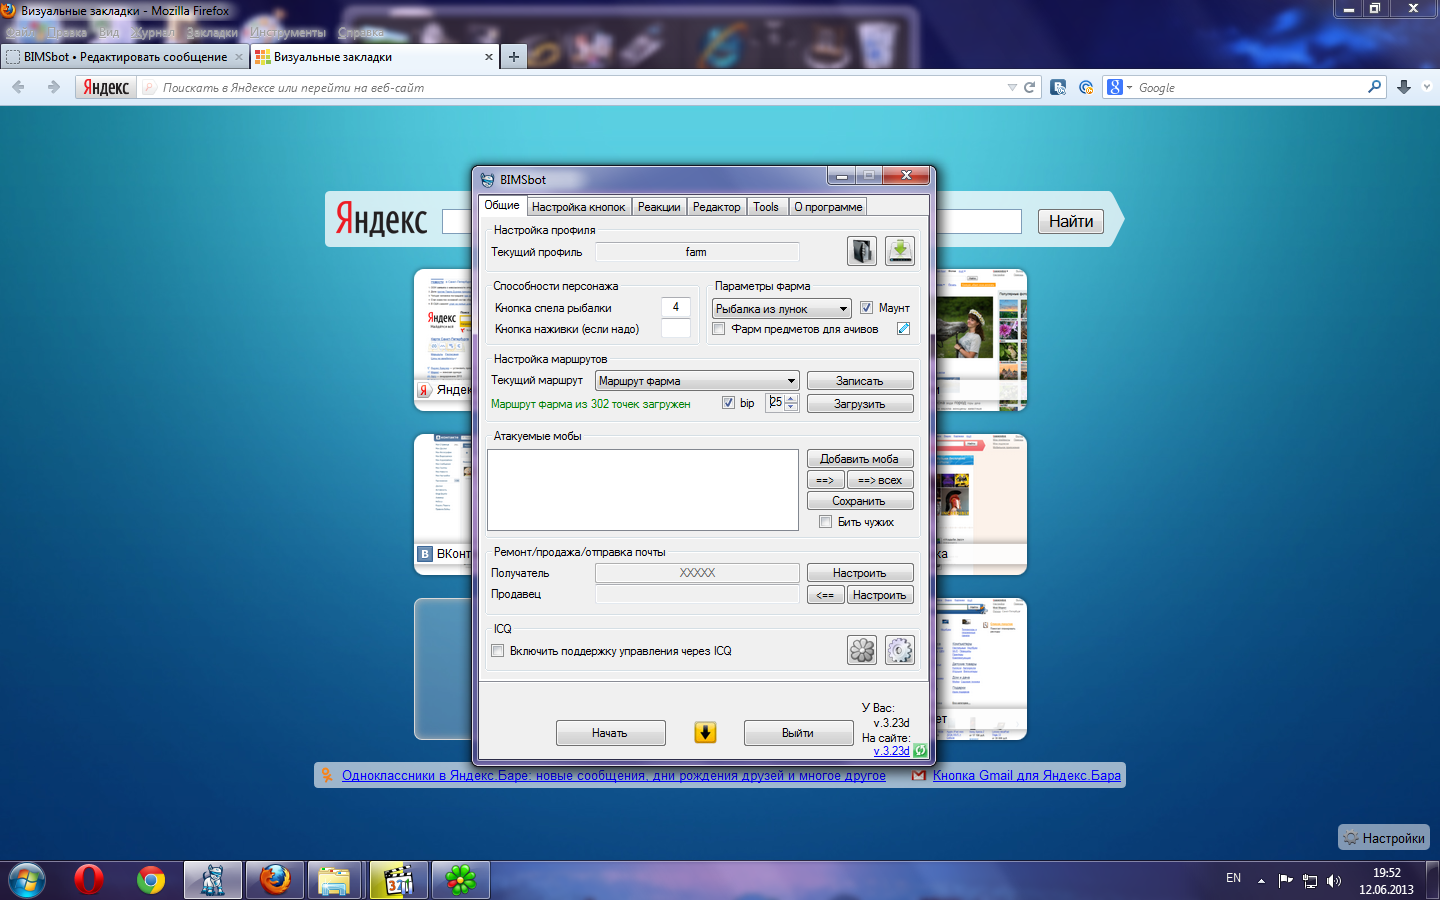The height and width of the screenshot is (900, 1440).
Task: Open the Рыбалка из лунок dropdown
Action: point(782,309)
